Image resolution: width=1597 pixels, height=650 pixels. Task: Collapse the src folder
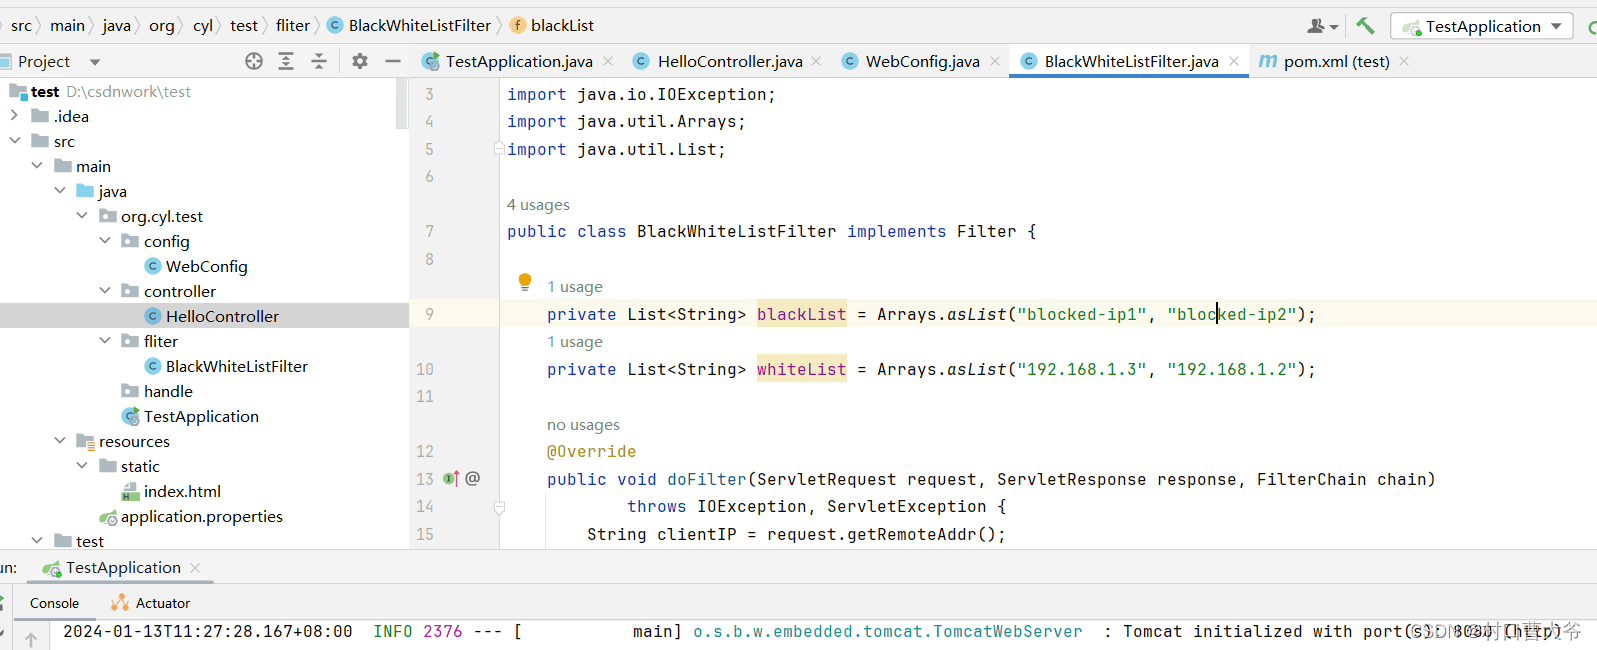pyautogui.click(x=14, y=141)
